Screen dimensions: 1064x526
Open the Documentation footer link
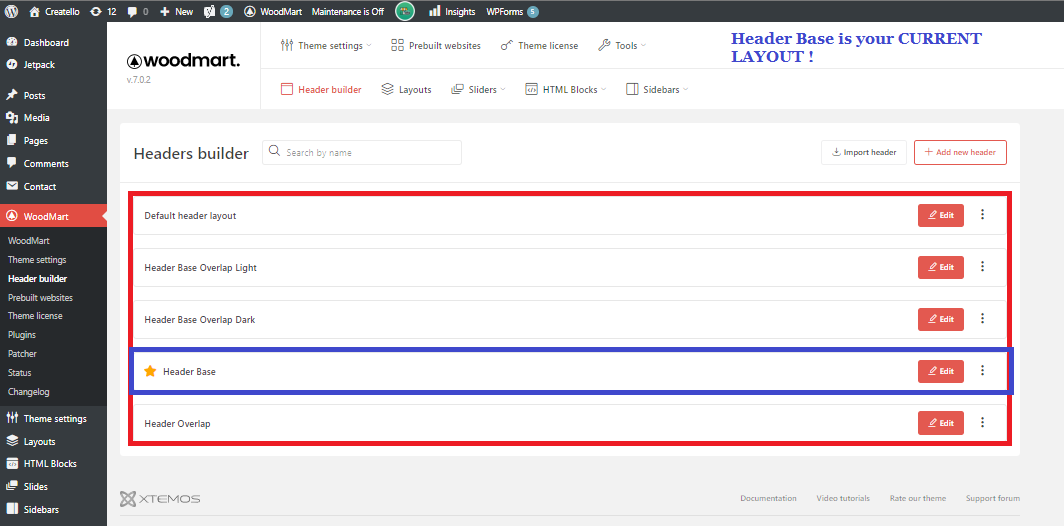pyautogui.click(x=768, y=498)
